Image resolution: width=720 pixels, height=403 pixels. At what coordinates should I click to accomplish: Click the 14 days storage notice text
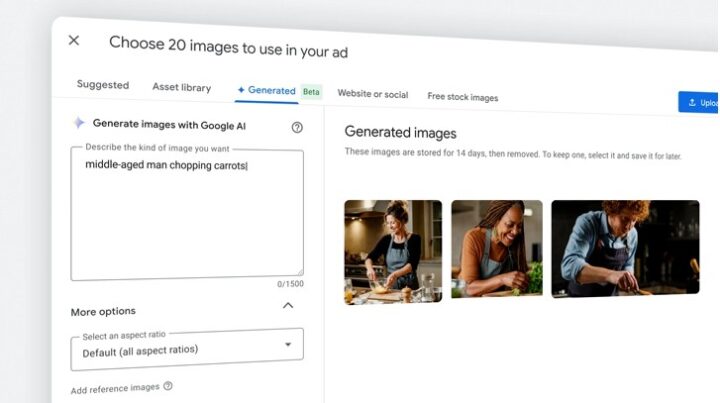click(513, 154)
